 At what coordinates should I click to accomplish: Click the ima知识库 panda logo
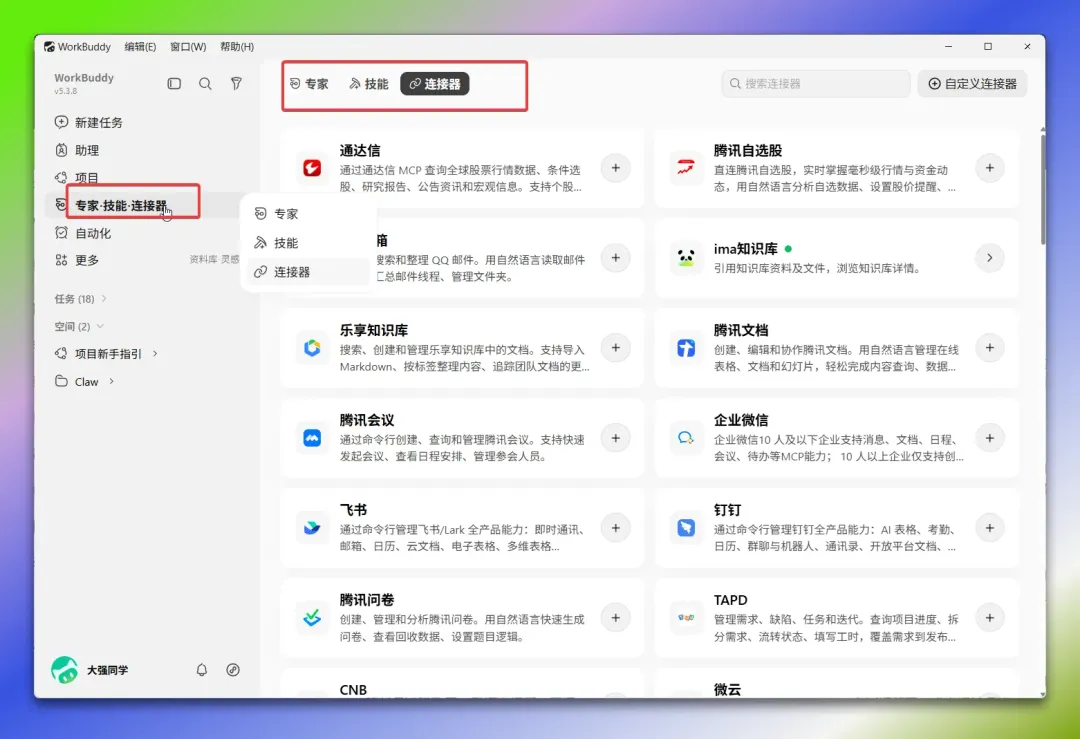tap(686, 258)
